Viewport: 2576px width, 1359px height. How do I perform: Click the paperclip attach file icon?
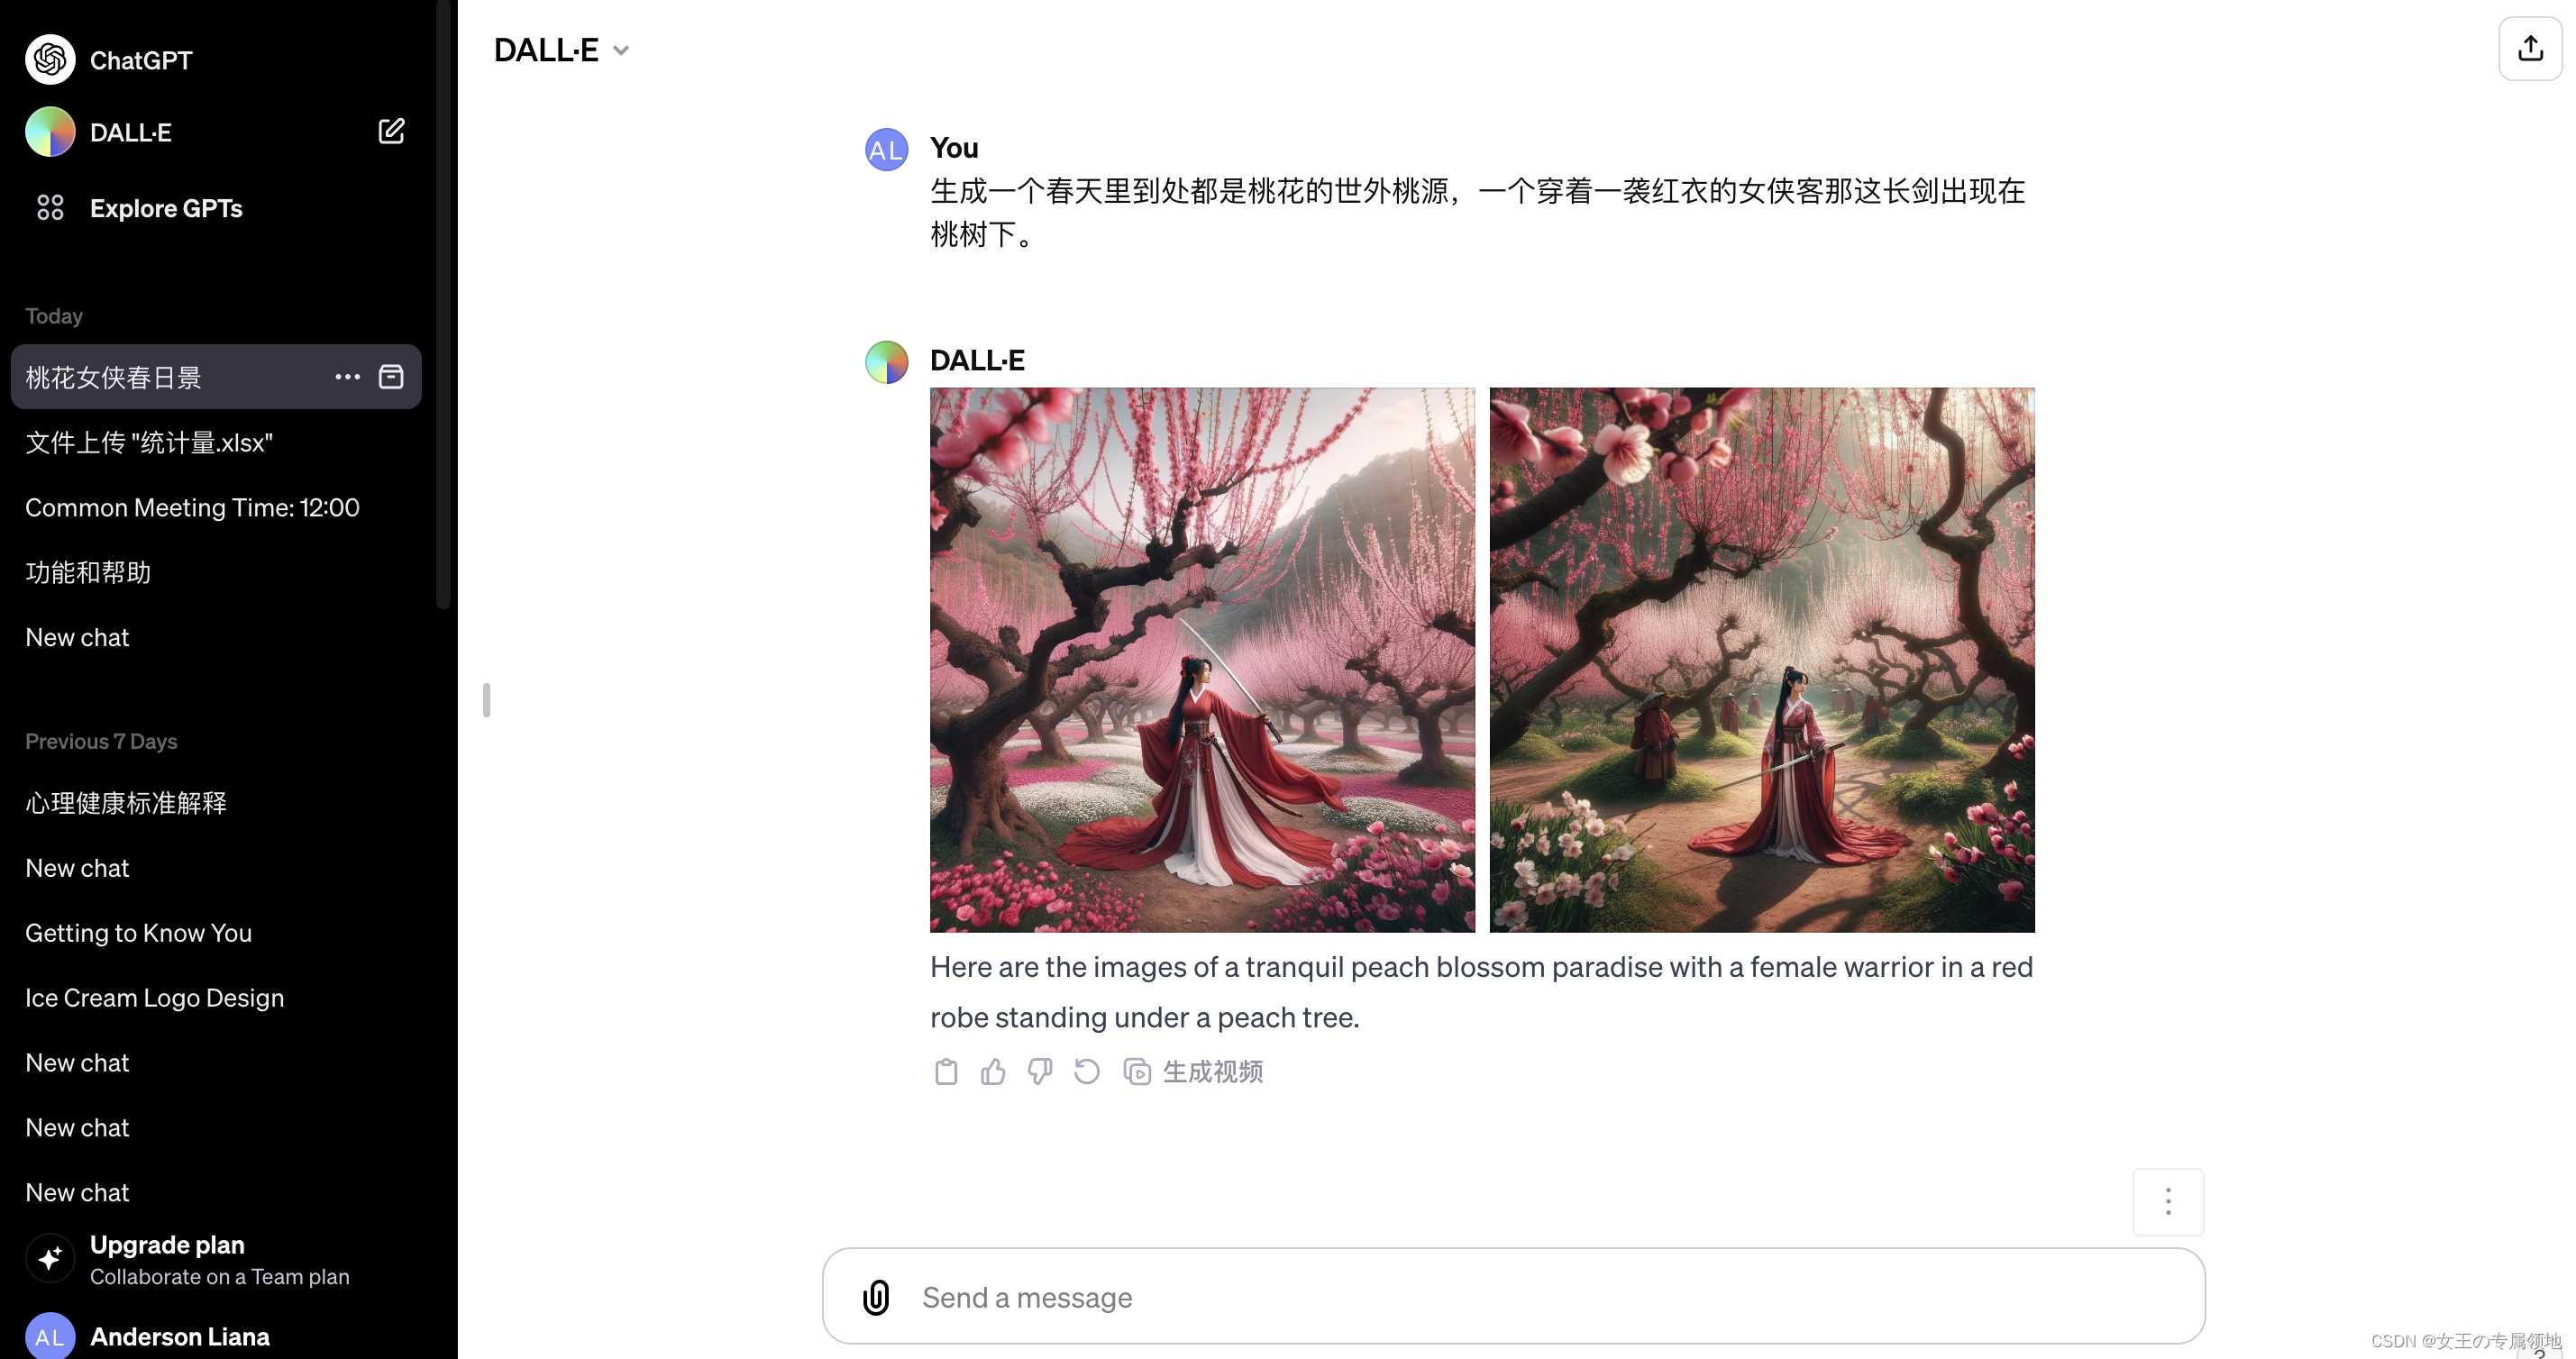(876, 1297)
